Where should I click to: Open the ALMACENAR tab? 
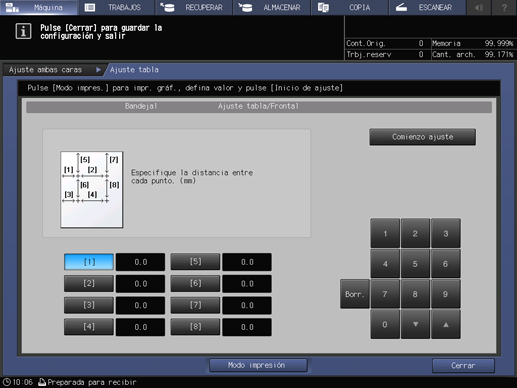tap(272, 7)
